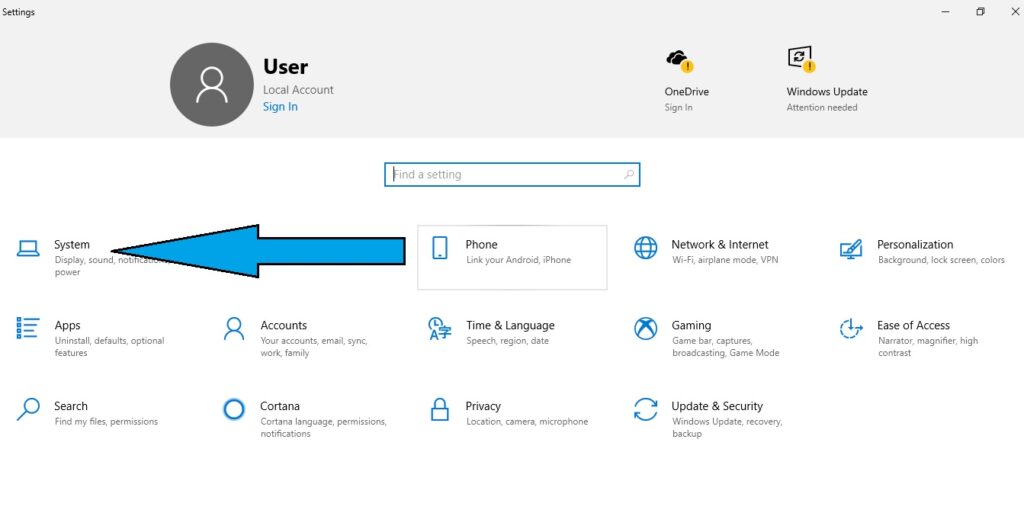Screen dimensions: 1024x513
Task: Open the Search magnifier category icon
Action: pos(28,409)
